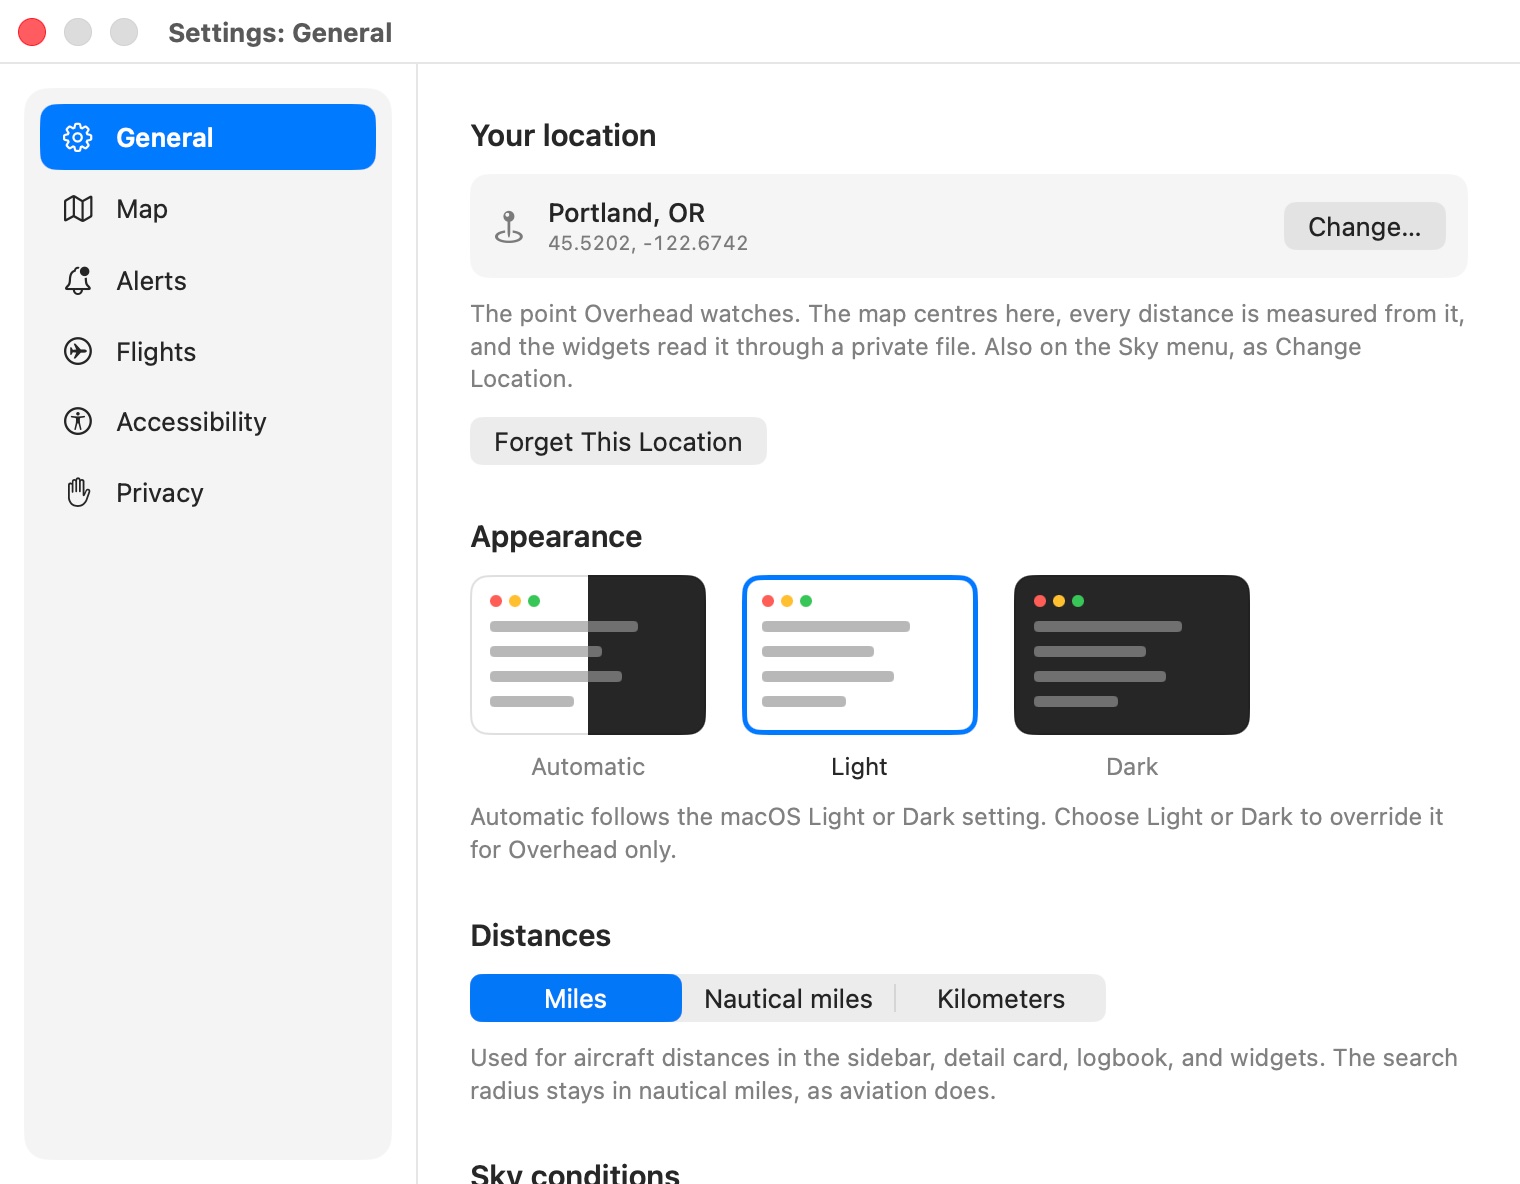Select the Automatic appearance thumbnail
The width and height of the screenshot is (1520, 1184).
(588, 655)
